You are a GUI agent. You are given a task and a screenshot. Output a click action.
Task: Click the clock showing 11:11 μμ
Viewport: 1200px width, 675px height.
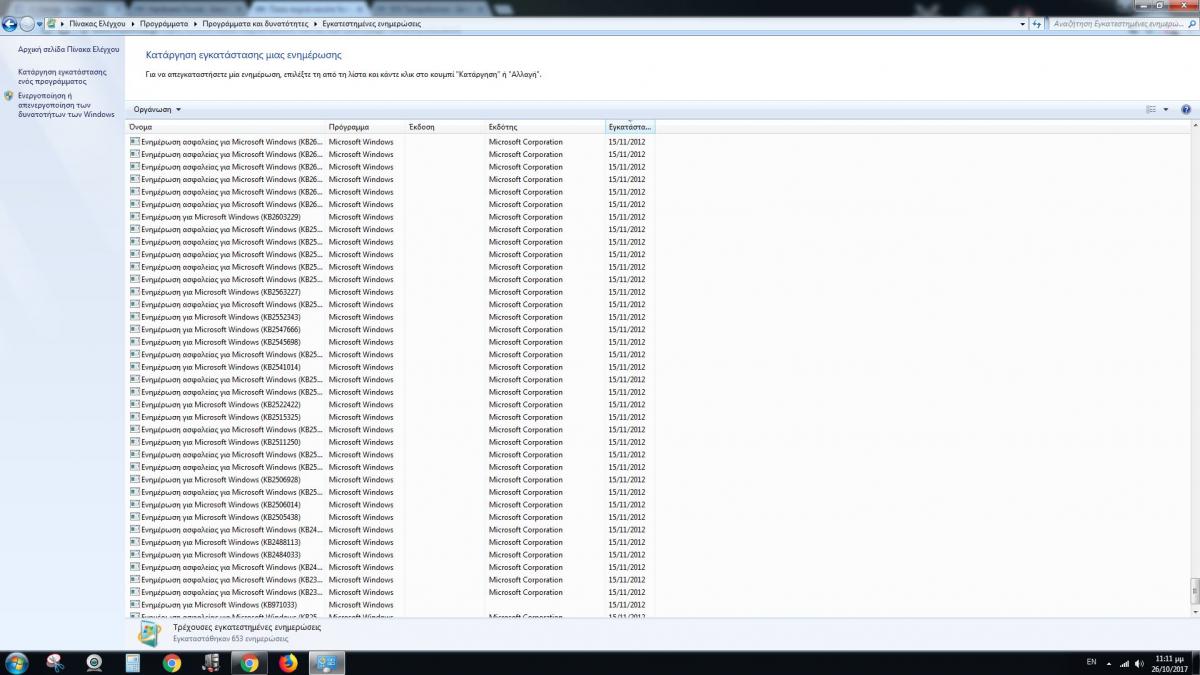[x=1168, y=663]
